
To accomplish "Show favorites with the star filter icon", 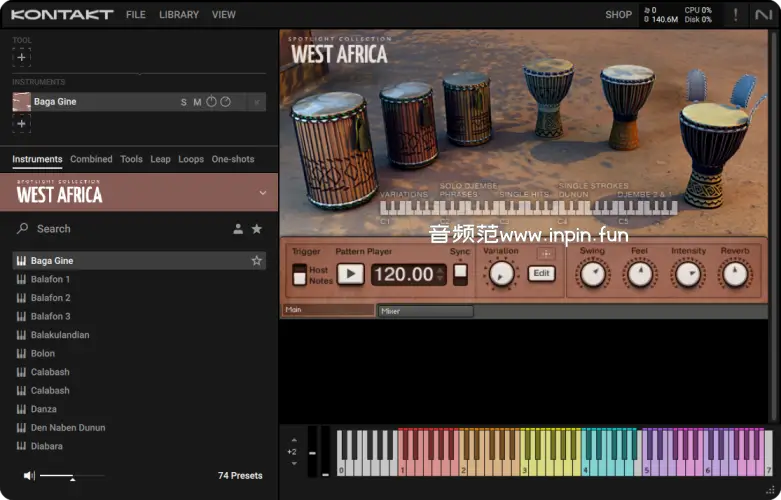I will point(257,229).
